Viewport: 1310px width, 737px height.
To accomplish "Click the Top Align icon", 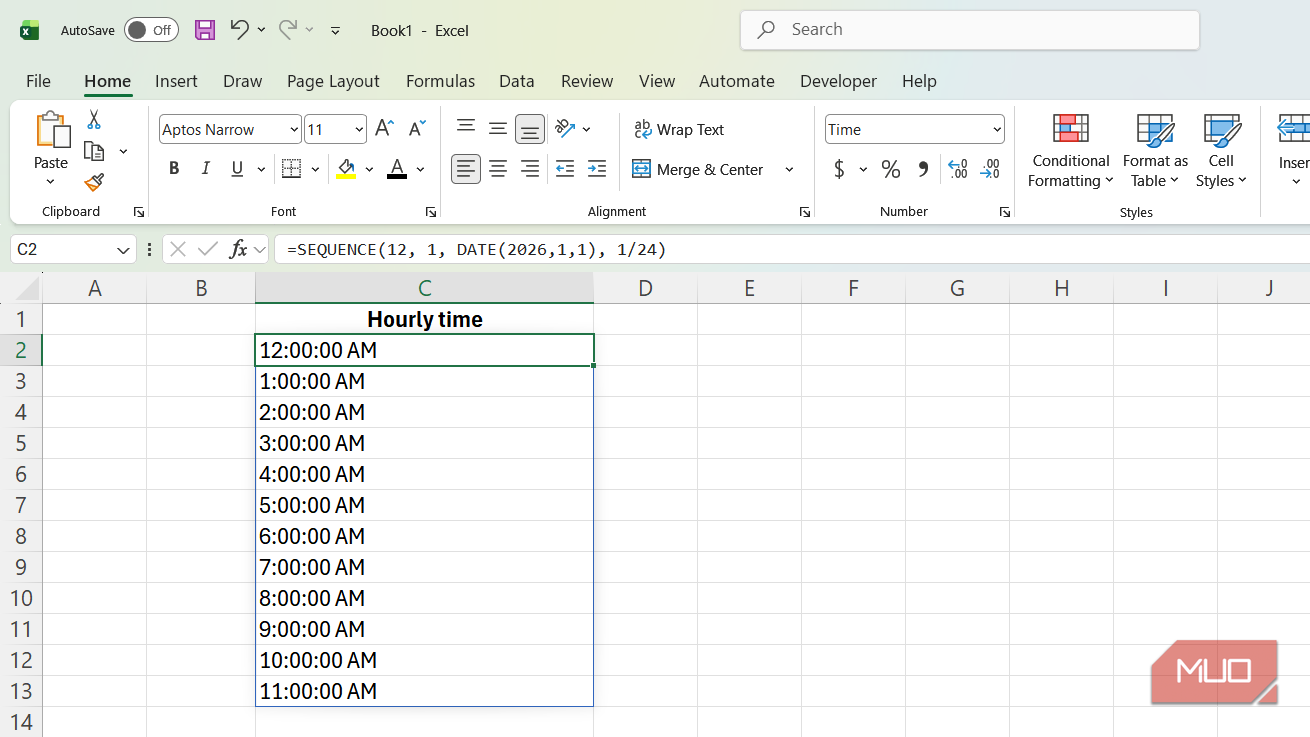I will pos(465,127).
